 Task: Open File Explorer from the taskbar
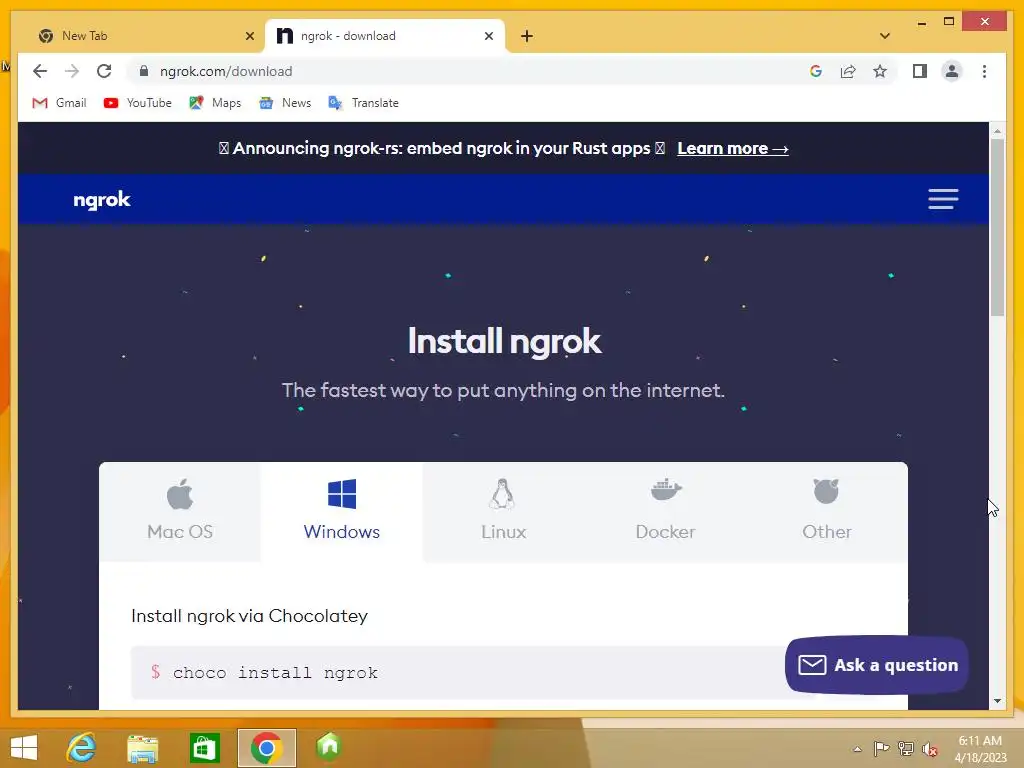pyautogui.click(x=142, y=748)
